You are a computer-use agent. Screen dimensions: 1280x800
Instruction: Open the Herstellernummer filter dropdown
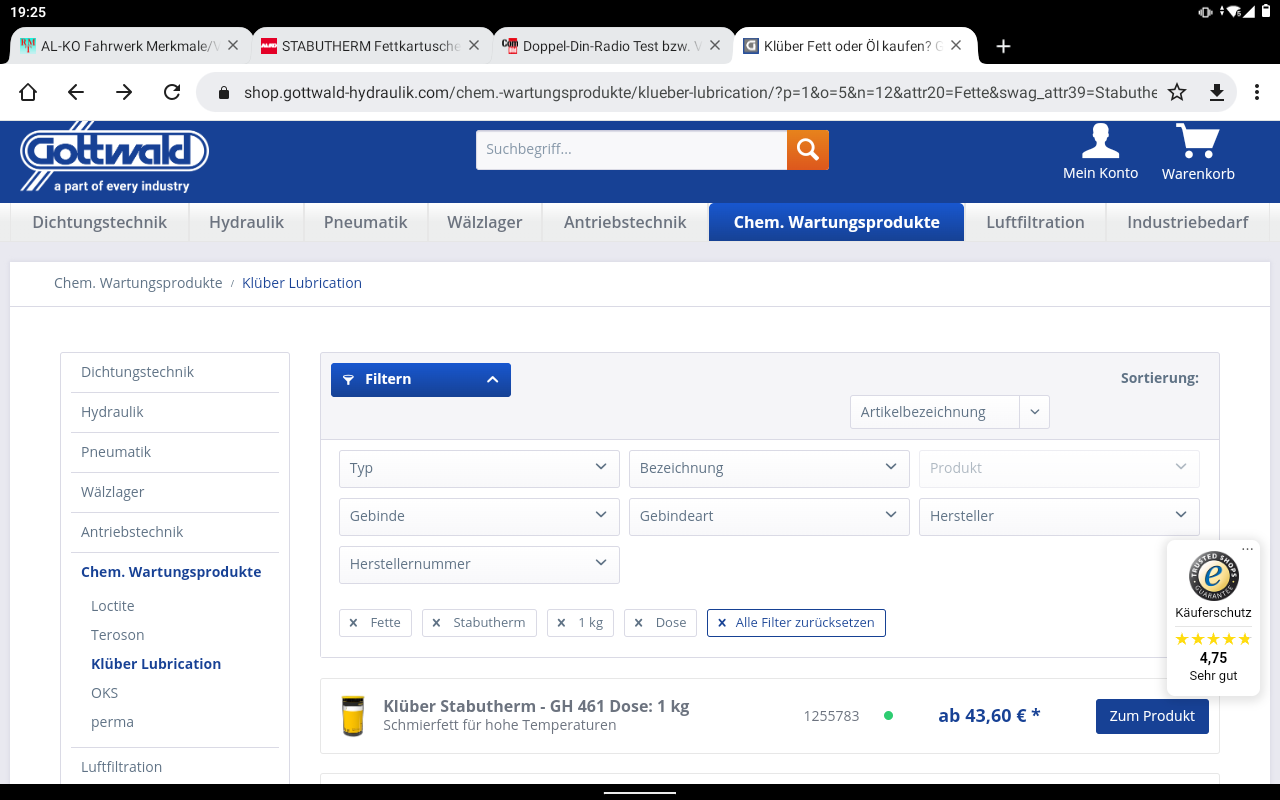[x=479, y=564]
